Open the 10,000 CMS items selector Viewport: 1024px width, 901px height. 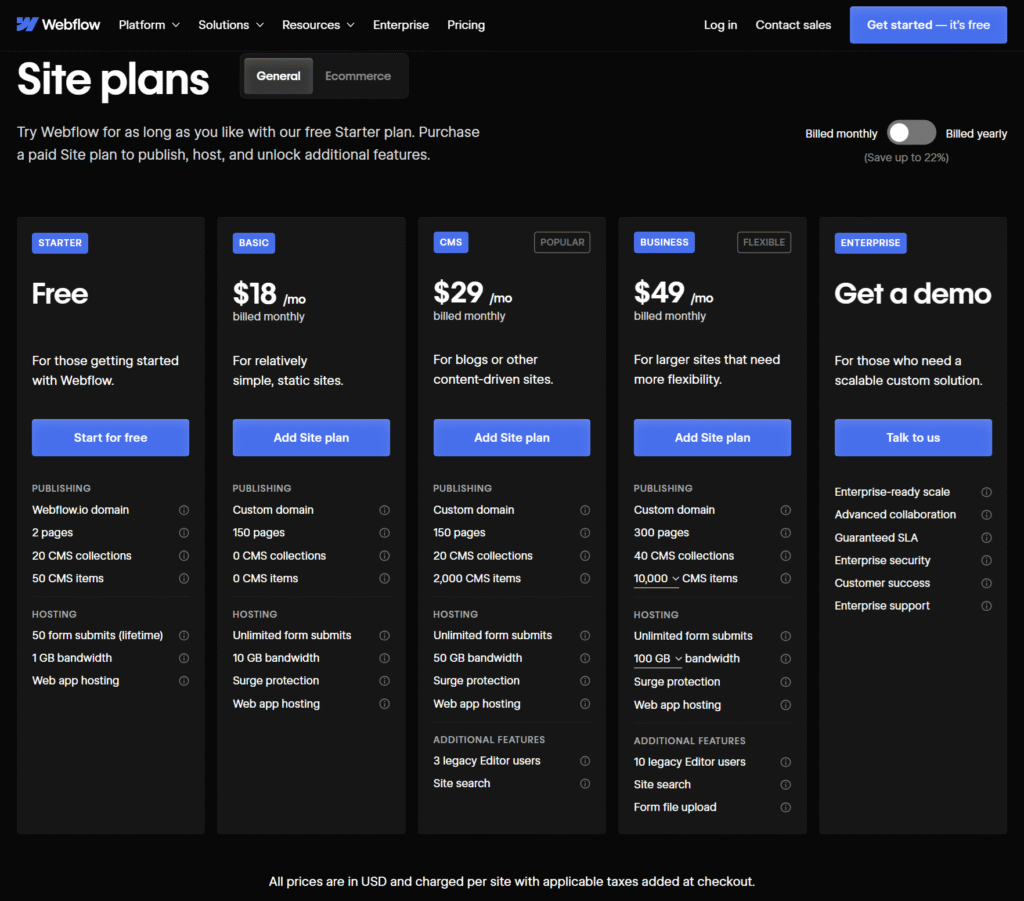pyautogui.click(x=656, y=579)
